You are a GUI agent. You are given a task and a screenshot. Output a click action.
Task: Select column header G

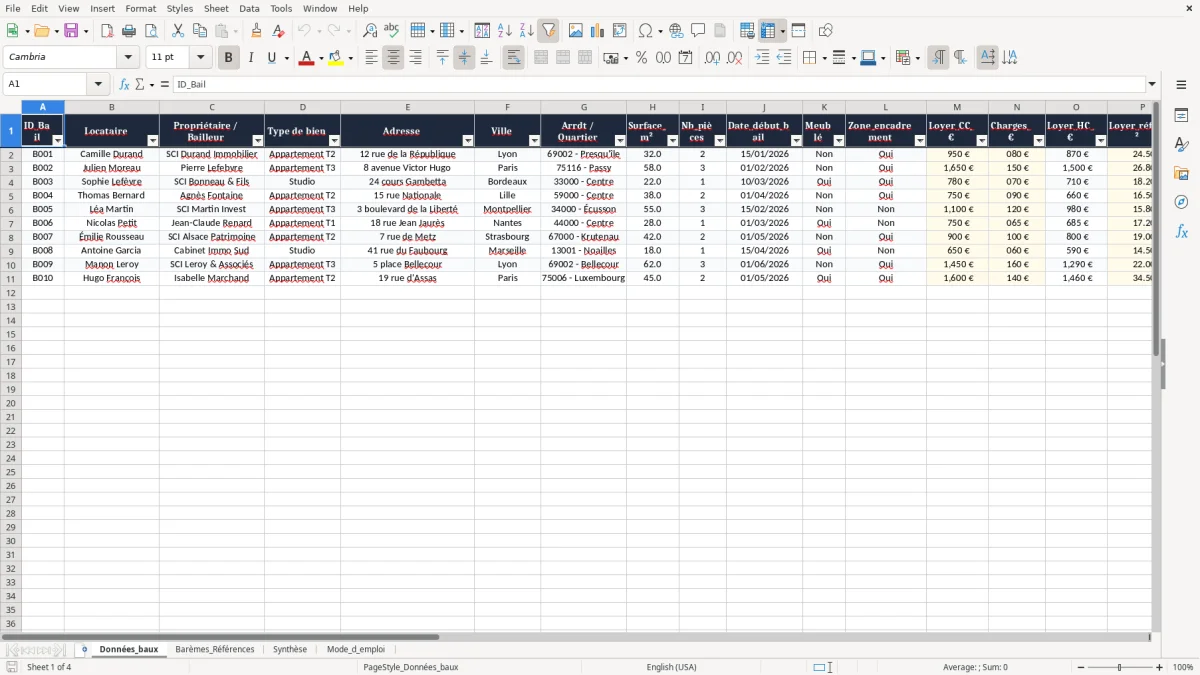point(584,107)
